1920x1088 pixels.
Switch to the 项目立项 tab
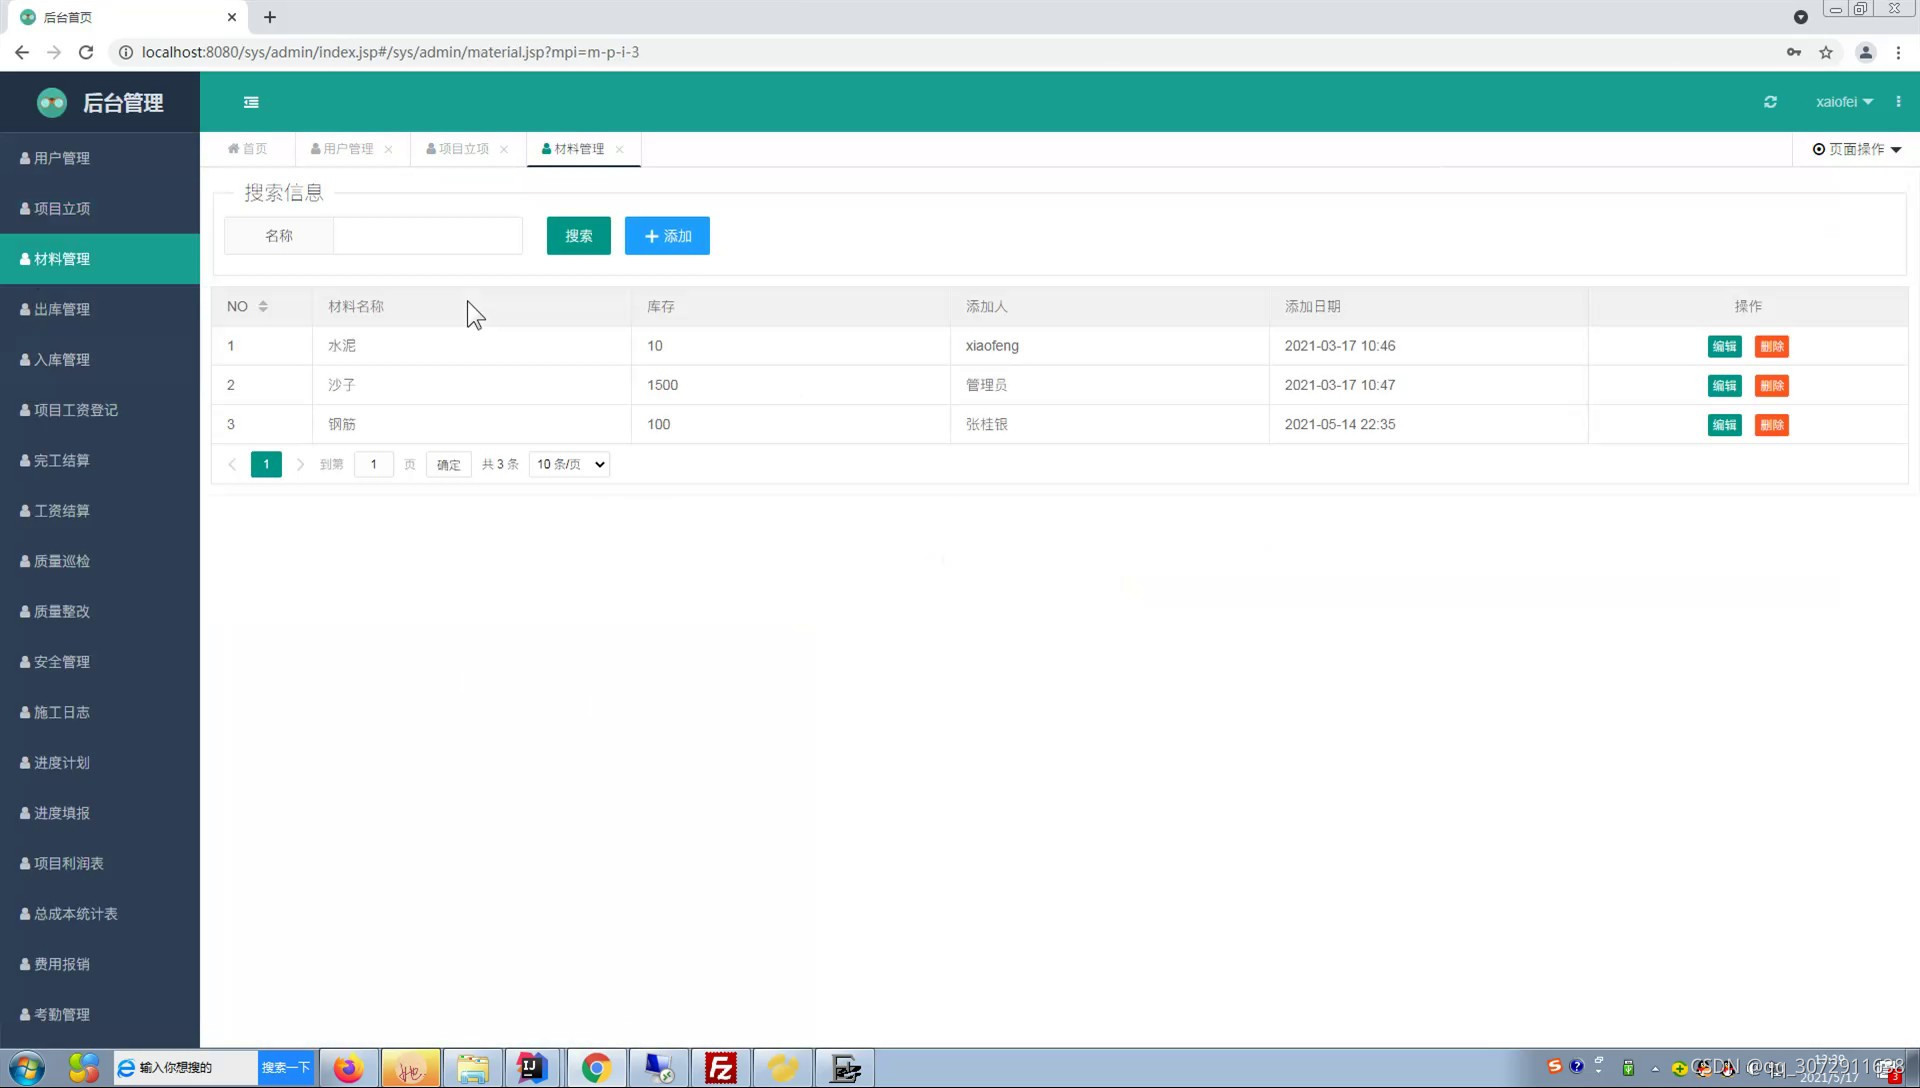point(458,149)
